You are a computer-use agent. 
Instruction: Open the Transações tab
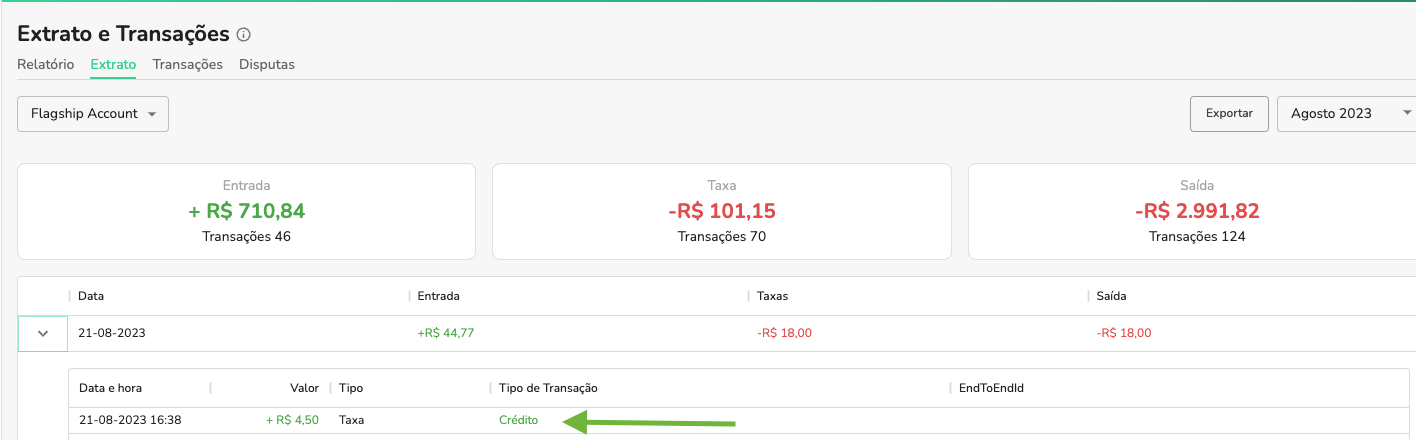pyautogui.click(x=187, y=64)
